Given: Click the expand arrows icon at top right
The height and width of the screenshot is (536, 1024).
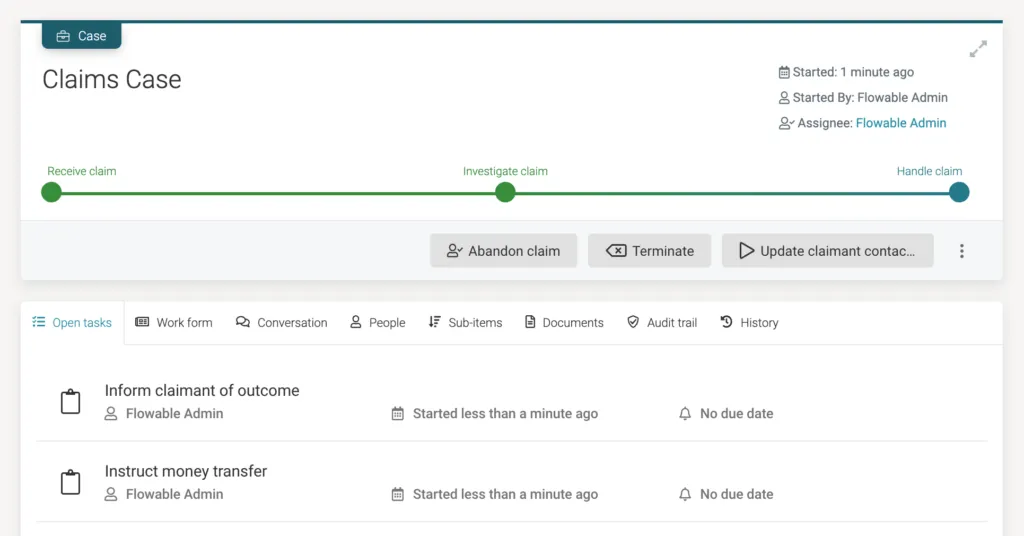Looking at the screenshot, I should (978, 49).
